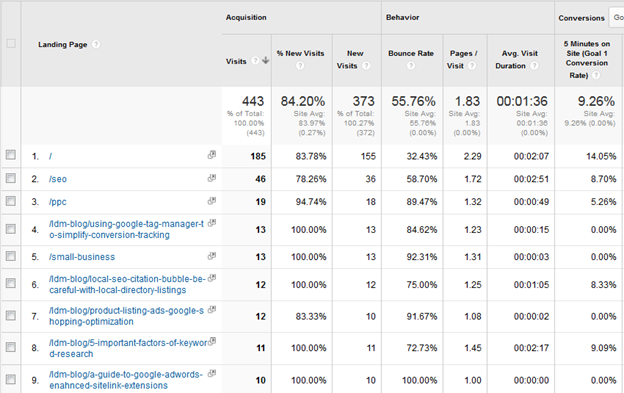
Task: Open the google-tag-manager blog post link
Action: [127, 230]
